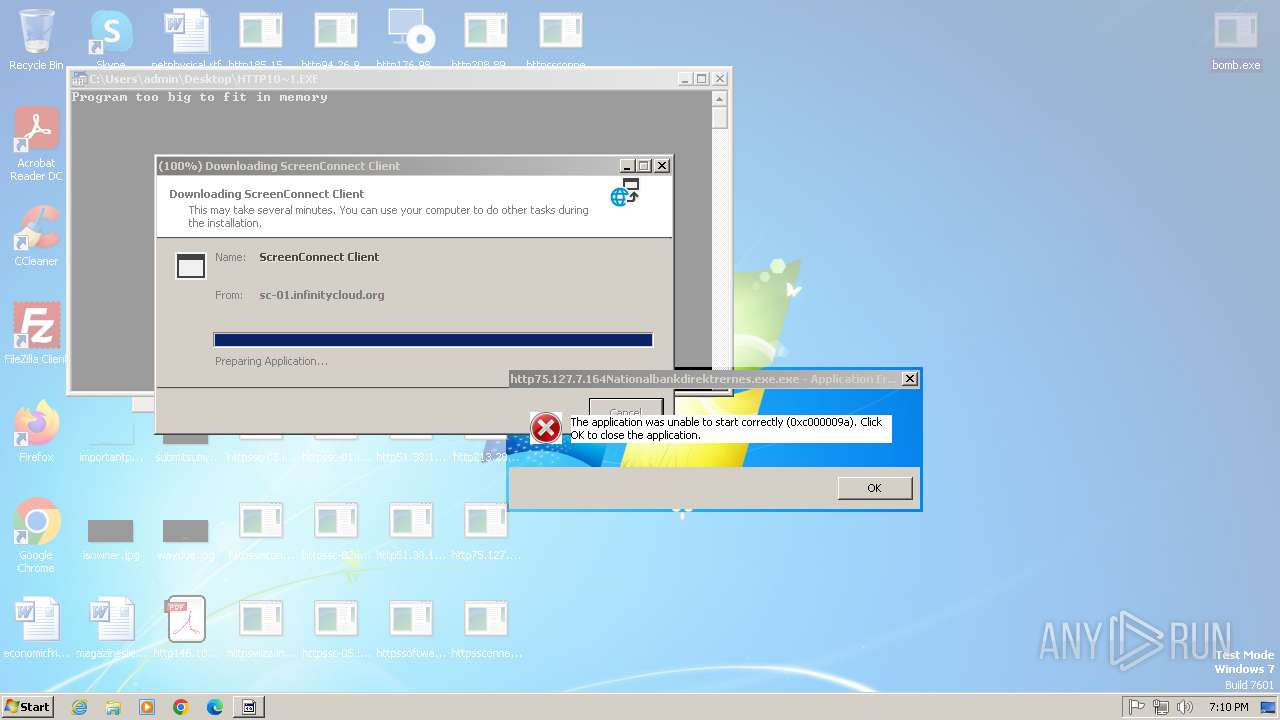The height and width of the screenshot is (720, 1280).
Task: Click the Action Center flag tray icon
Action: [1136, 707]
